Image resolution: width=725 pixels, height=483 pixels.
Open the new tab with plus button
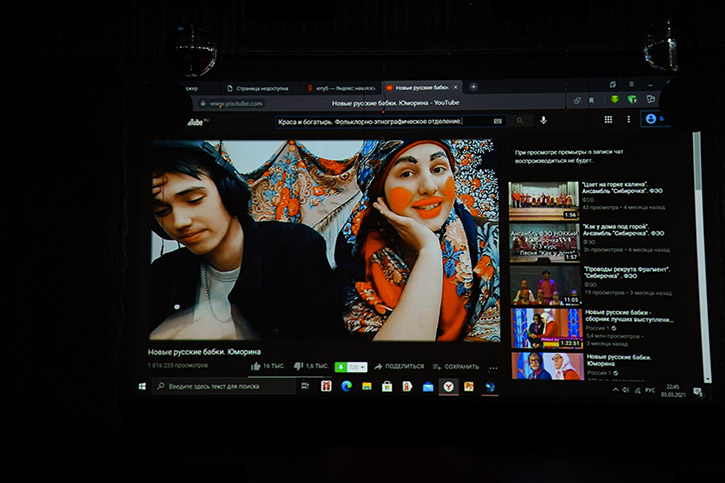click(473, 87)
